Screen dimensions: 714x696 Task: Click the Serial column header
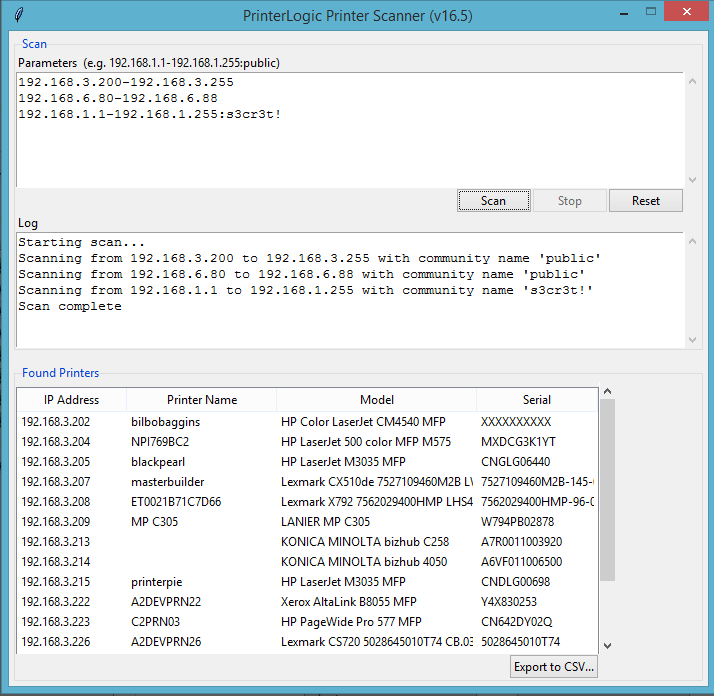pyautogui.click(x=537, y=399)
